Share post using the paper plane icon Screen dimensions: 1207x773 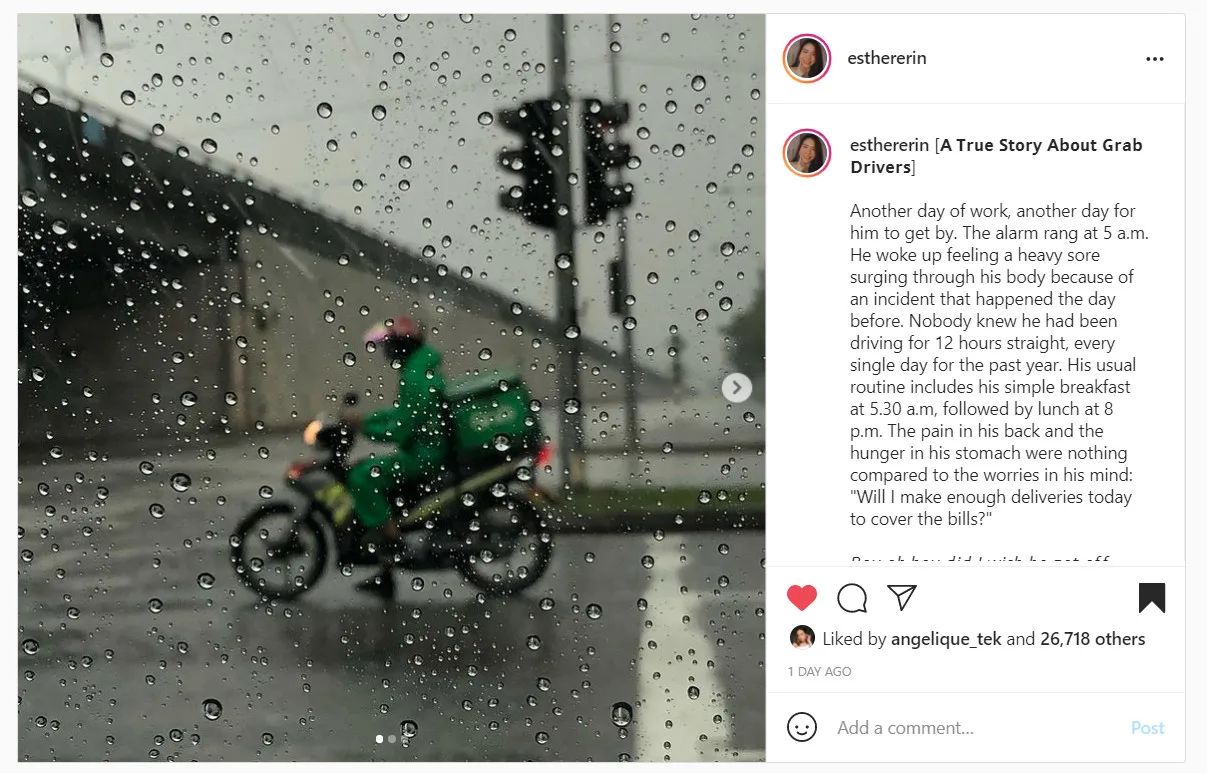pos(902,598)
